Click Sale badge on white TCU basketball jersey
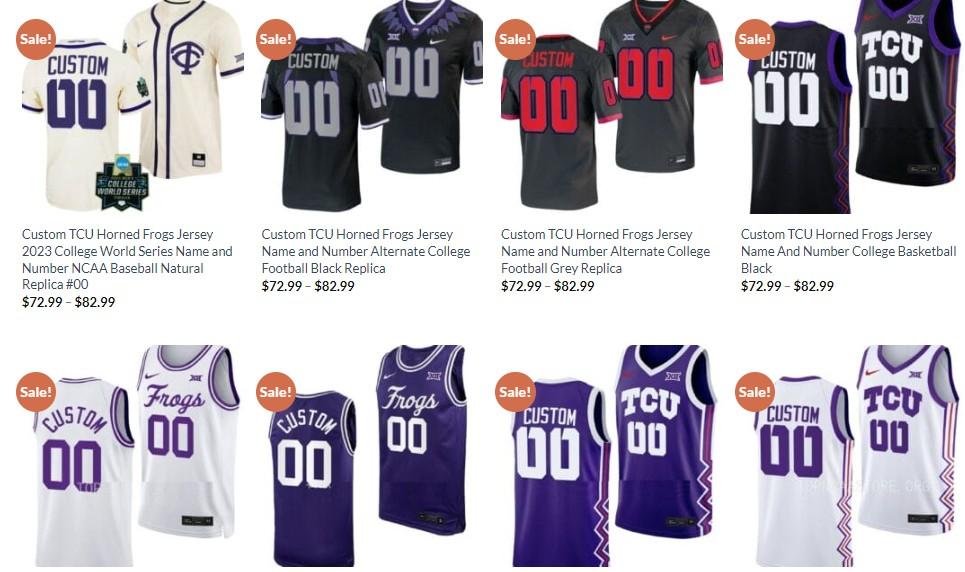Image resolution: width=965 pixels, height=572 pixels. point(755,392)
